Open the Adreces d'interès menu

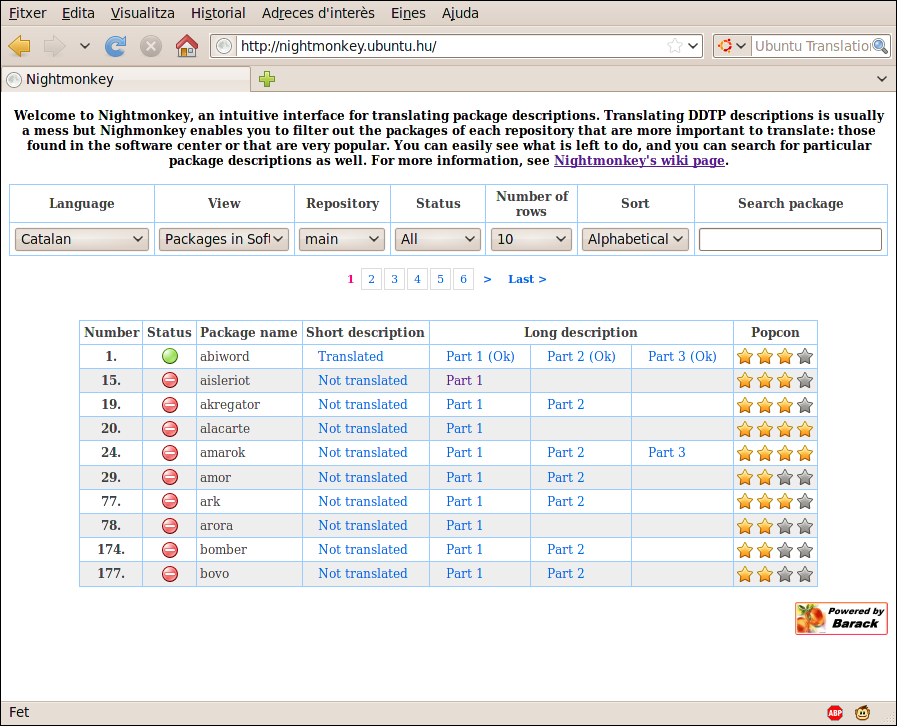coord(318,13)
